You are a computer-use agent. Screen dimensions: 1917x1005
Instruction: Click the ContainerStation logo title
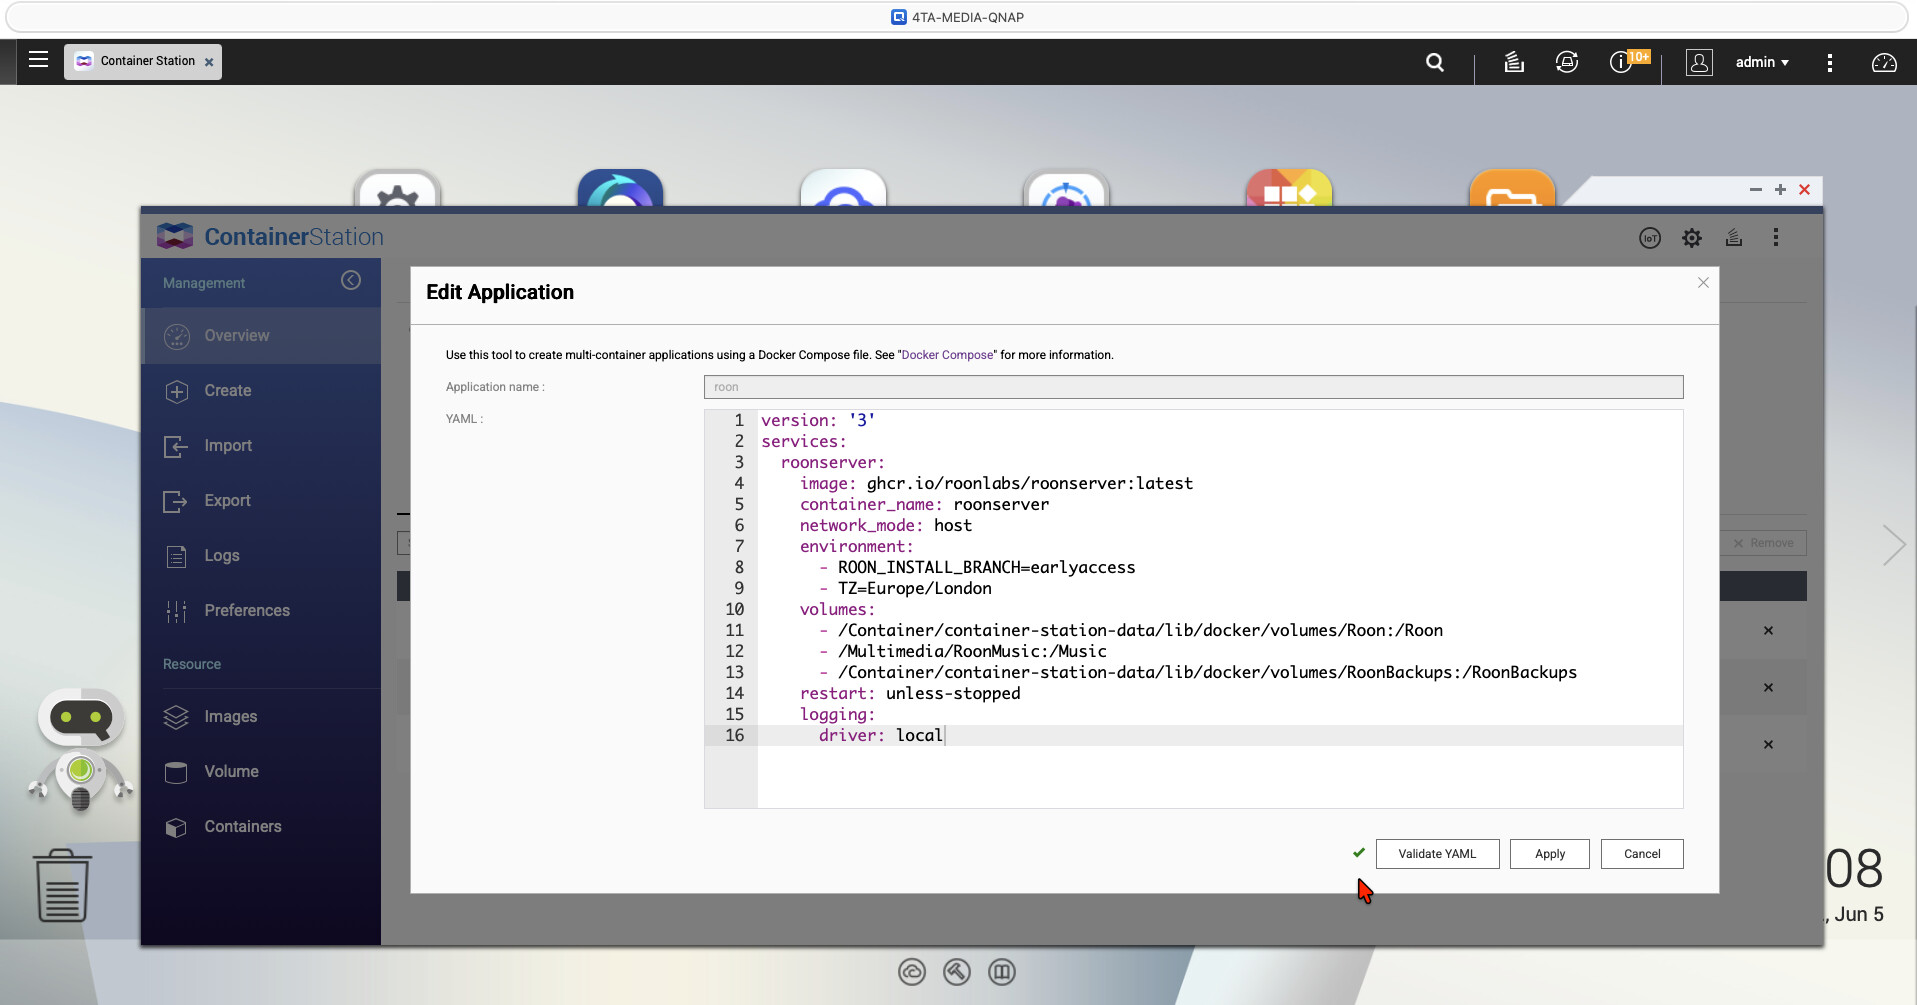click(x=270, y=237)
